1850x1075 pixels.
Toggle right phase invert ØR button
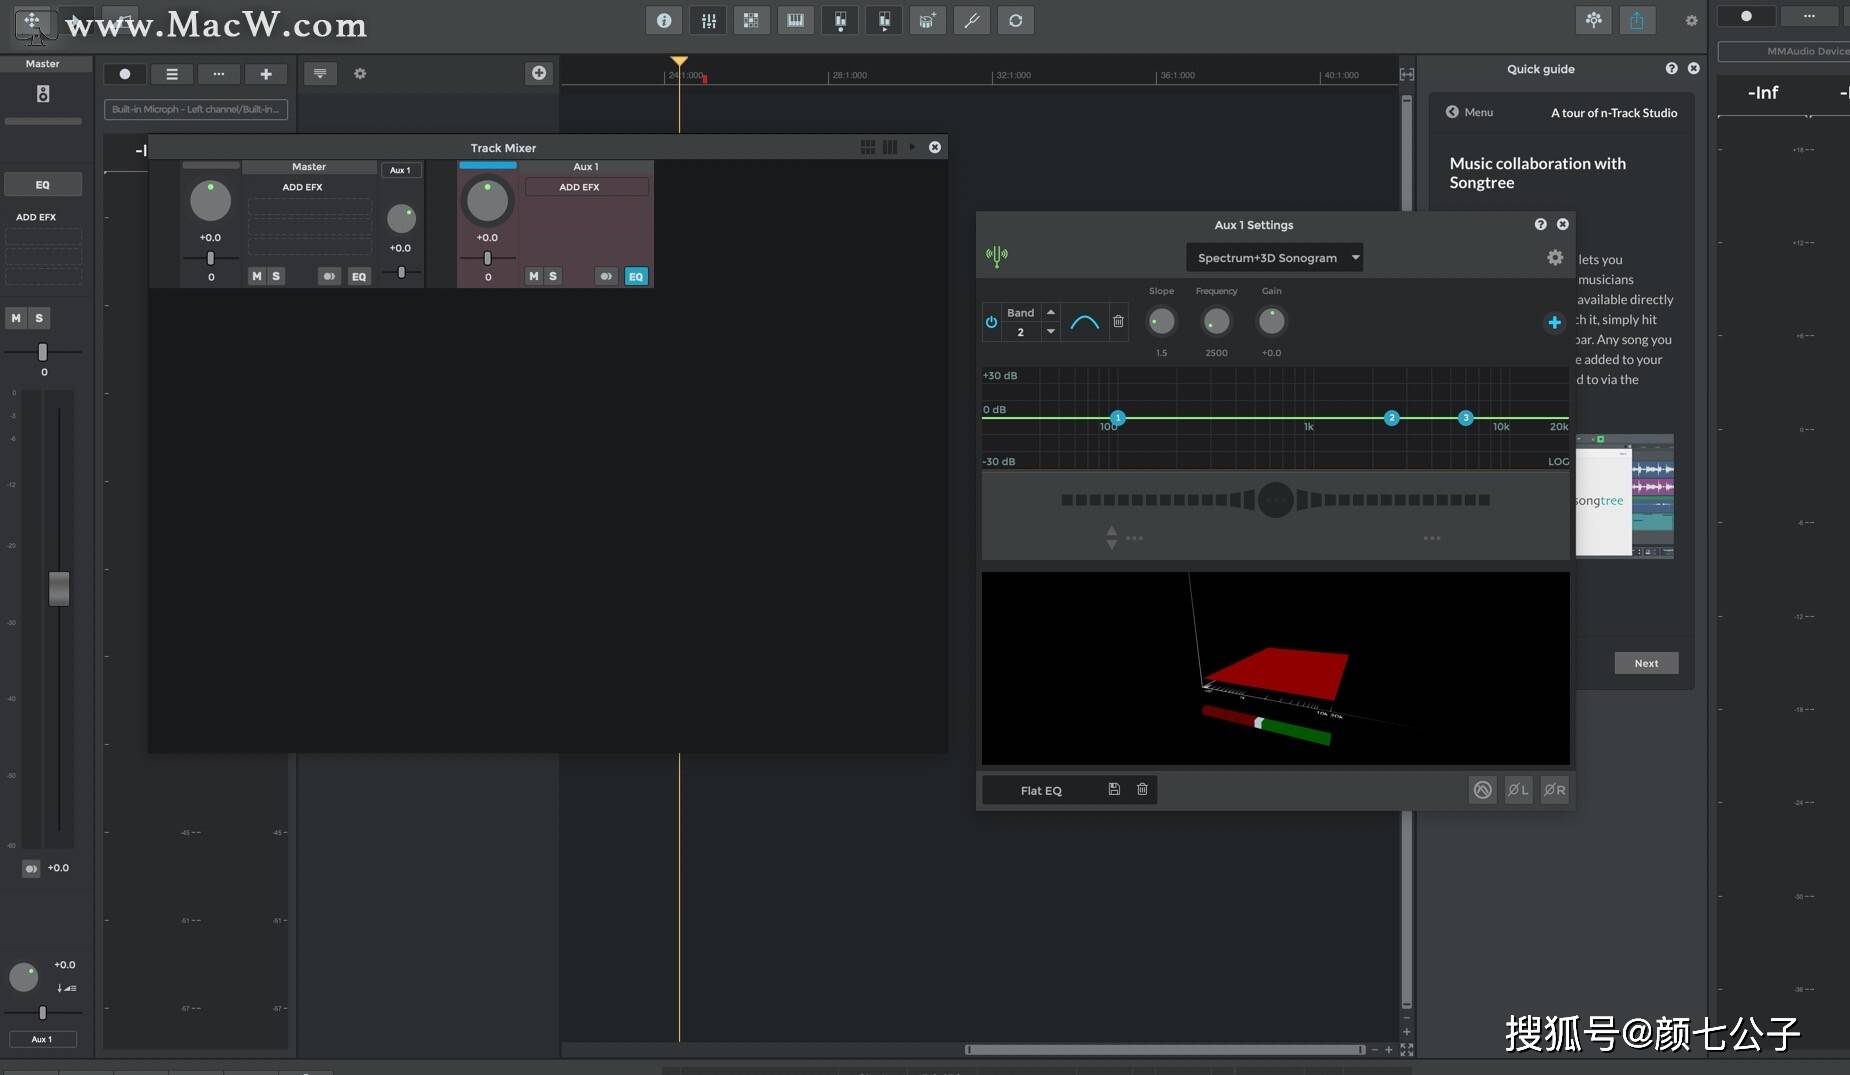(1554, 789)
